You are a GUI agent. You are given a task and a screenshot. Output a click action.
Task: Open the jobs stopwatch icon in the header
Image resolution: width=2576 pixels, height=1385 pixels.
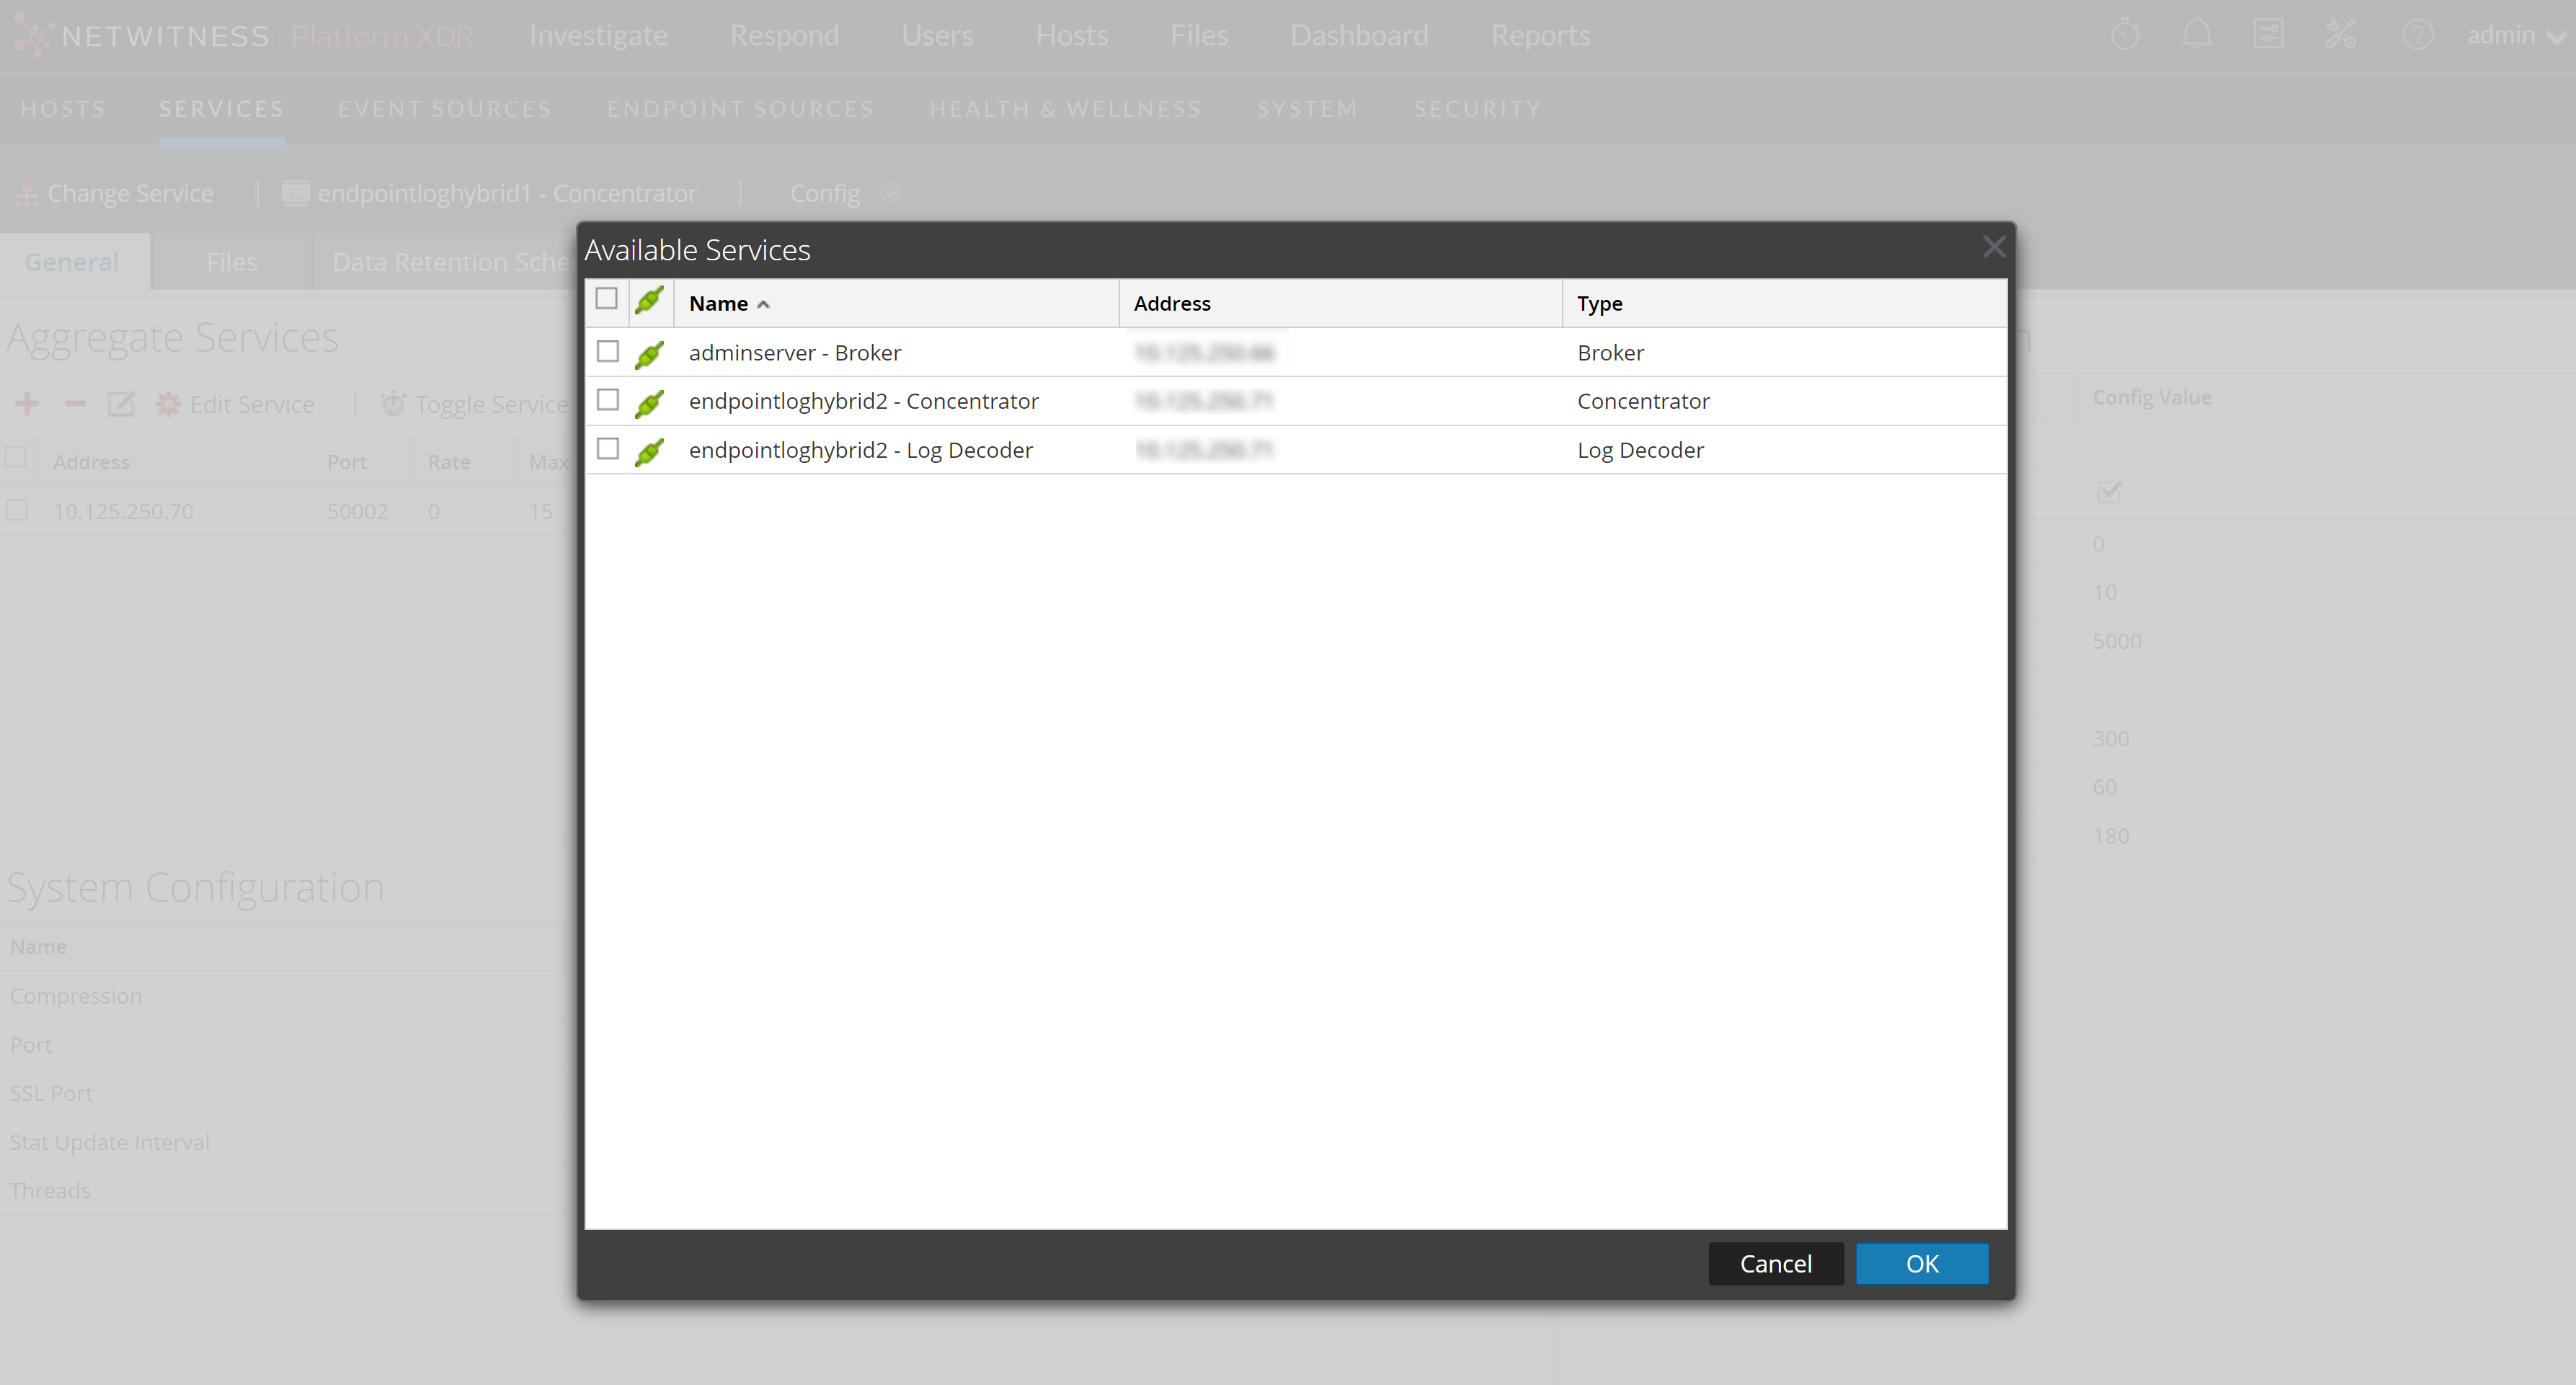click(x=2126, y=35)
